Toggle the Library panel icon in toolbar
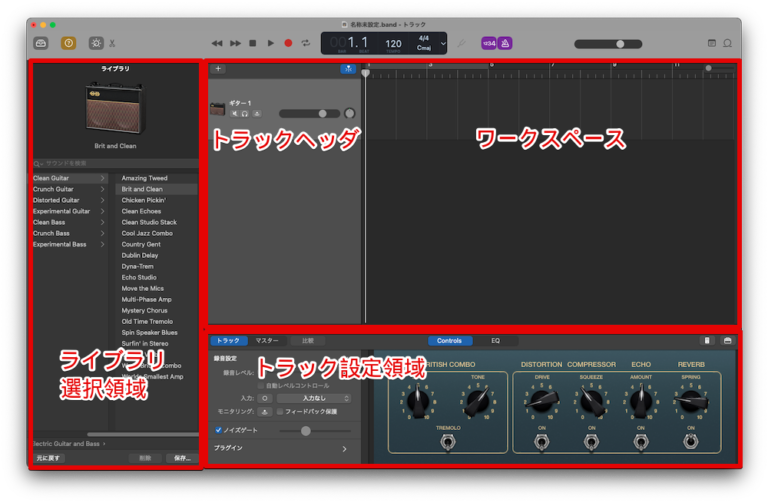The width and height of the screenshot is (768, 503). (x=41, y=43)
